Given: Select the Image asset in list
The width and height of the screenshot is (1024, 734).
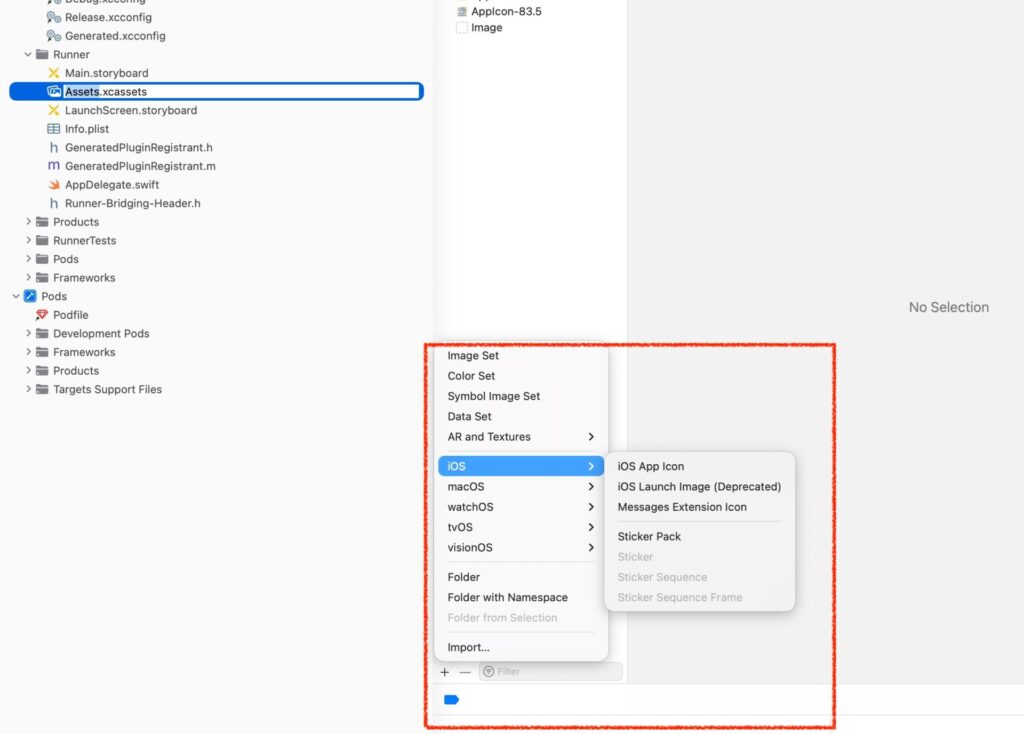Looking at the screenshot, I should click(486, 28).
